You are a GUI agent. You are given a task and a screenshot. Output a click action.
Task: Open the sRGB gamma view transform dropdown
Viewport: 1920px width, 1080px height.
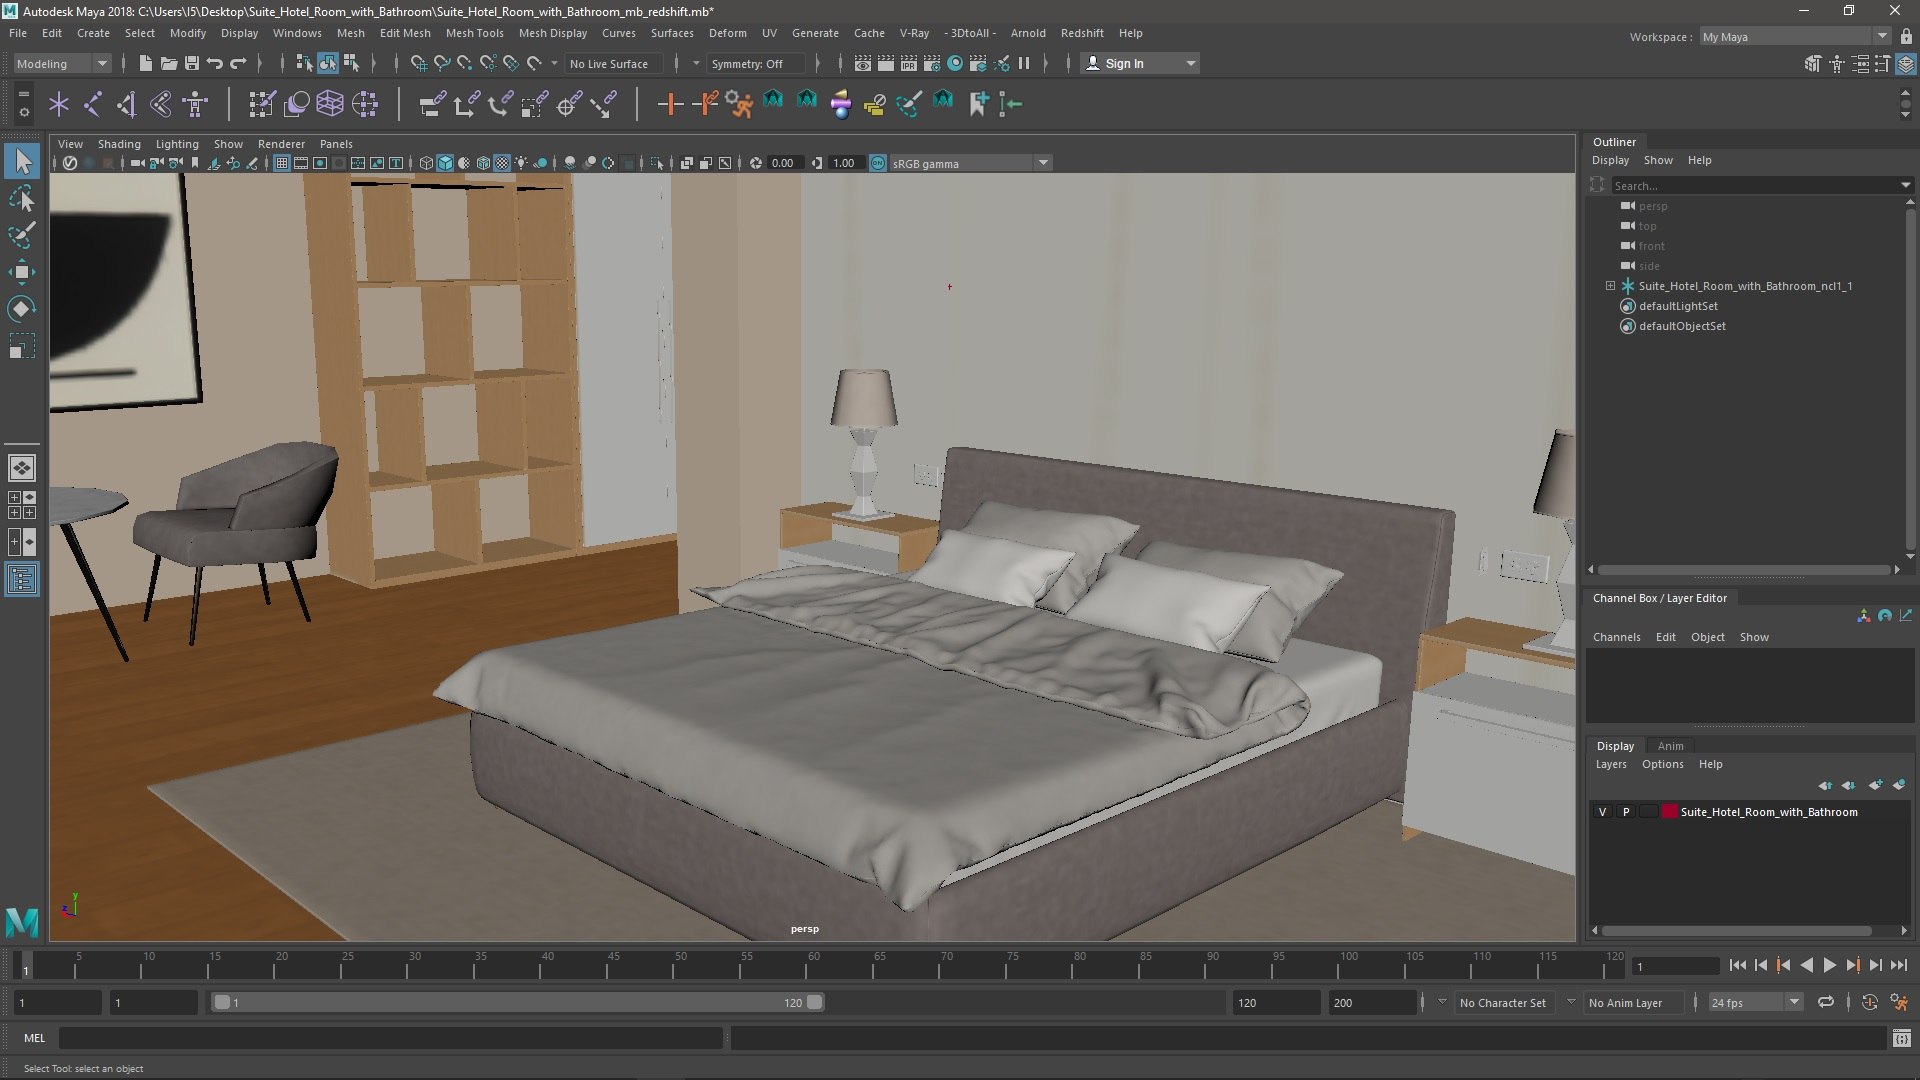coord(970,163)
